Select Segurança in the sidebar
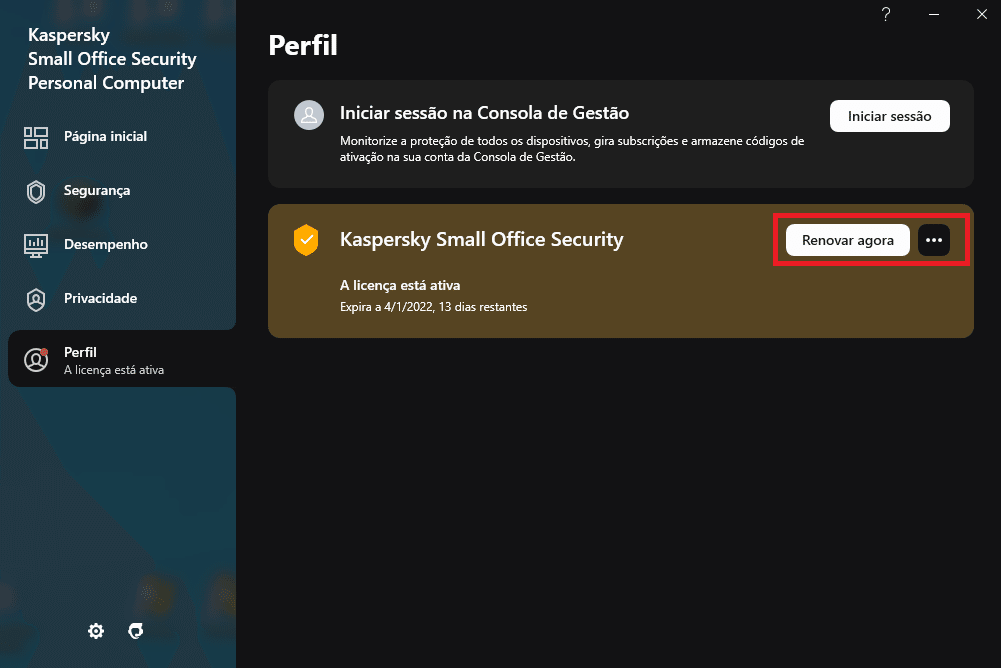Viewport: 1001px width, 668px height. tap(97, 190)
